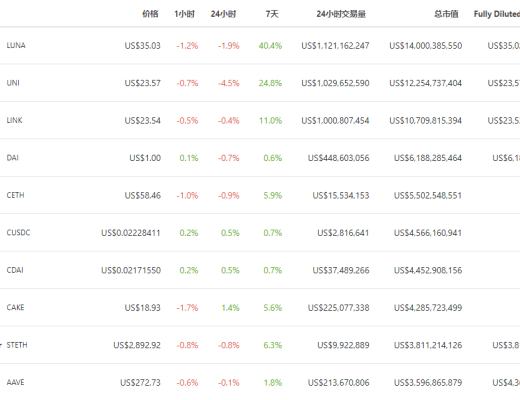
Task: Click CAKE market cap US$4,285,723,499
Action: pyautogui.click(x=428, y=308)
